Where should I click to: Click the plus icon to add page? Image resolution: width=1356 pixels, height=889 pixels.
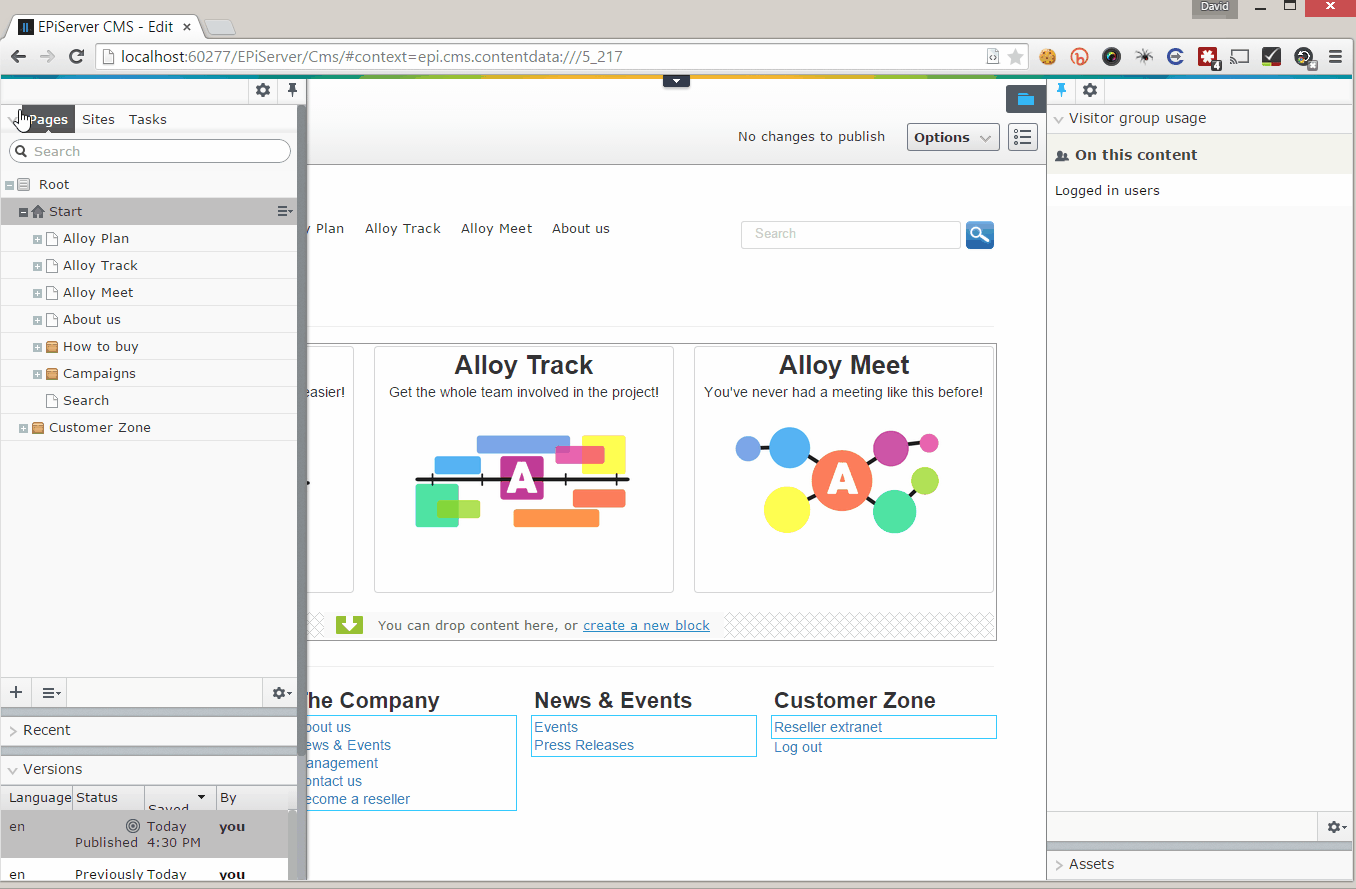point(16,692)
